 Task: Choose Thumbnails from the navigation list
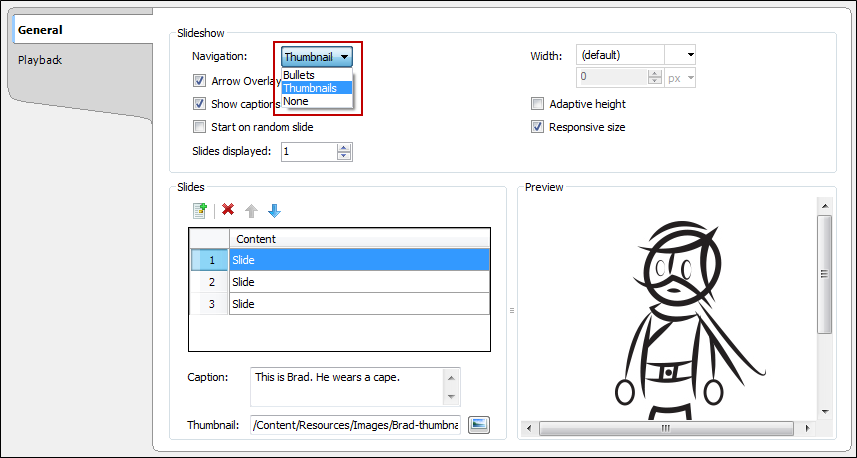[317, 88]
